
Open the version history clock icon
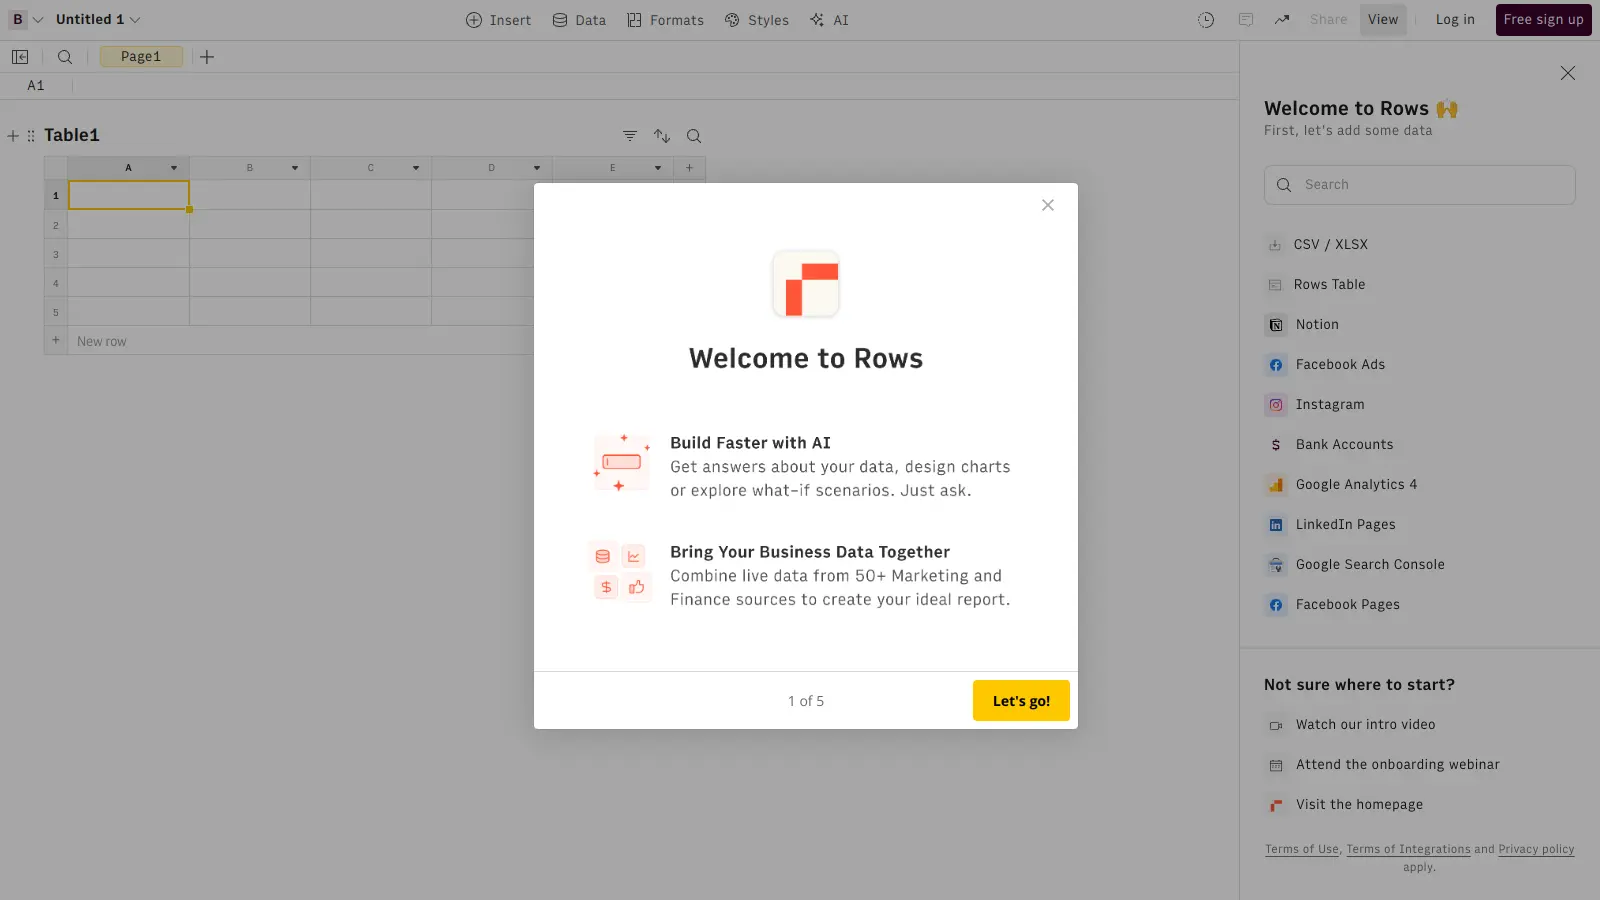pos(1206,20)
